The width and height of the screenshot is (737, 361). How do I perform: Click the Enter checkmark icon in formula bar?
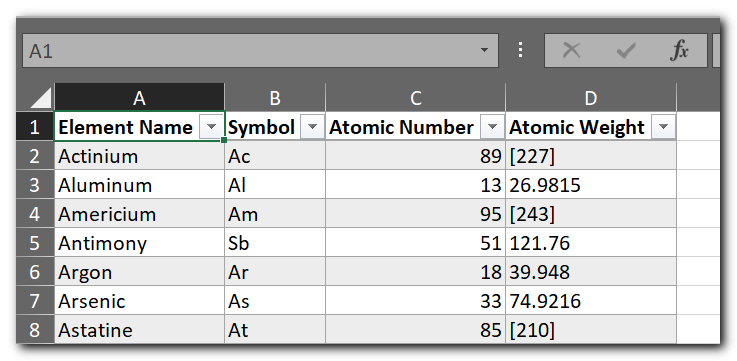(626, 50)
